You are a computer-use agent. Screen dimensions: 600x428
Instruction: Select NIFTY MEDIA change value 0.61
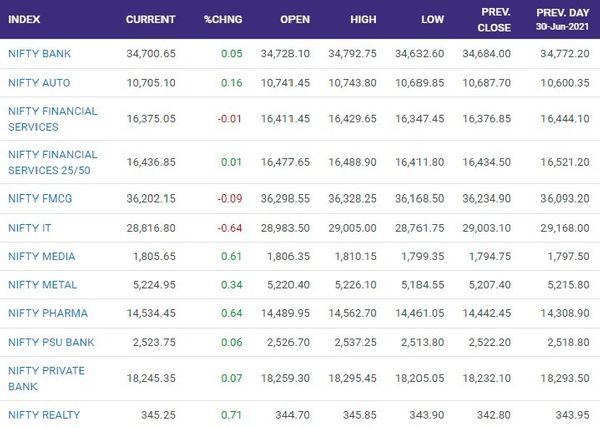232,256
